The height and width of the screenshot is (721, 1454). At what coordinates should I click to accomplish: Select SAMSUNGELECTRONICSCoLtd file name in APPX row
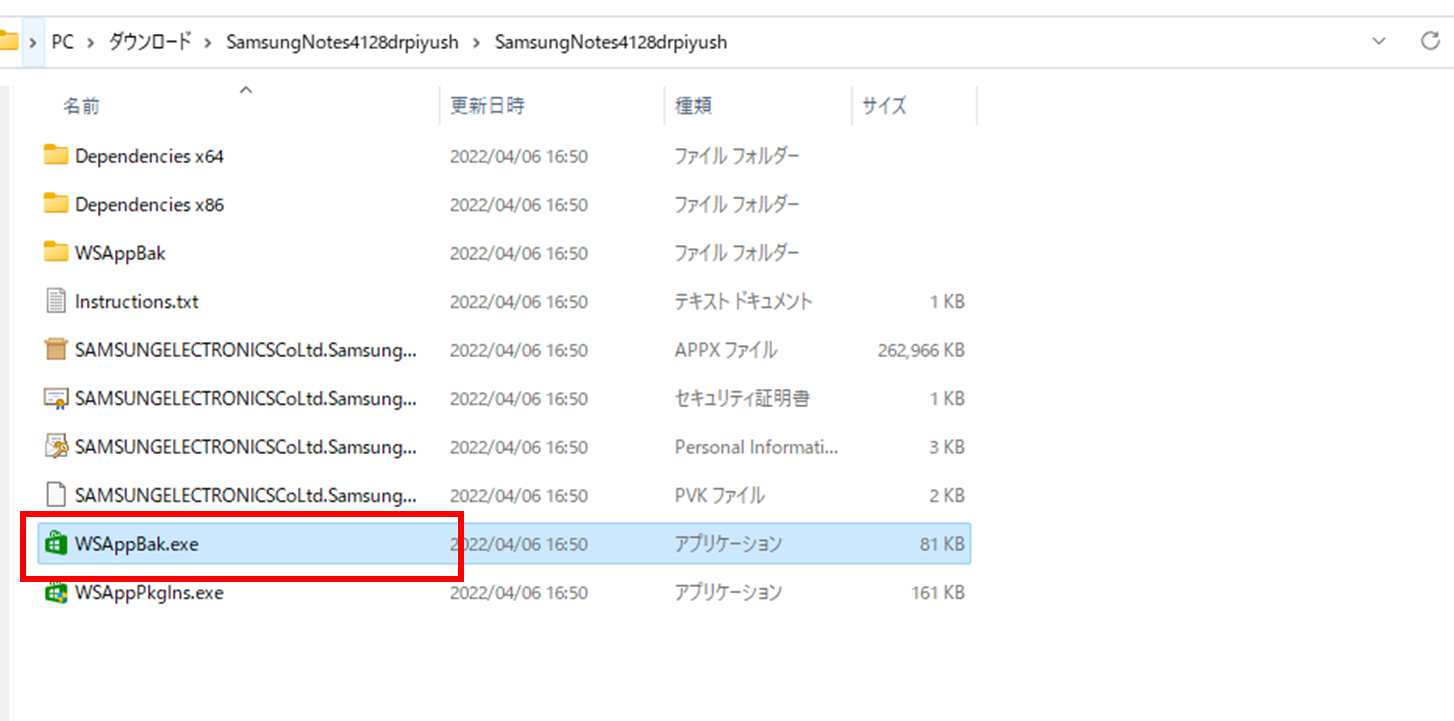tap(245, 350)
